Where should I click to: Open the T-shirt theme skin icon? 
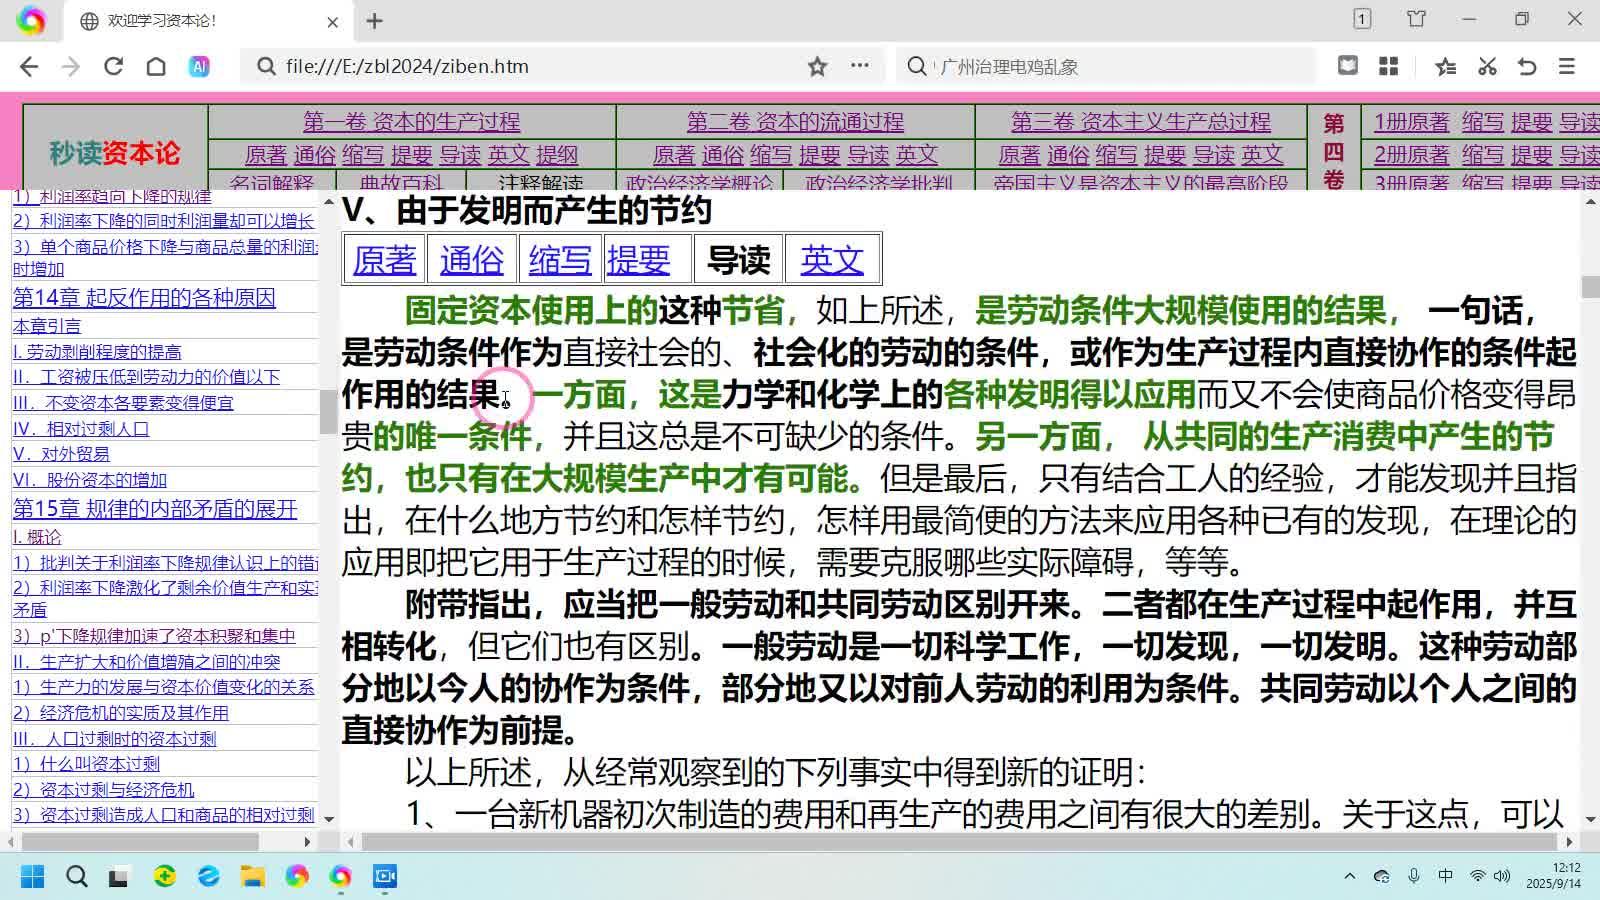(1415, 18)
